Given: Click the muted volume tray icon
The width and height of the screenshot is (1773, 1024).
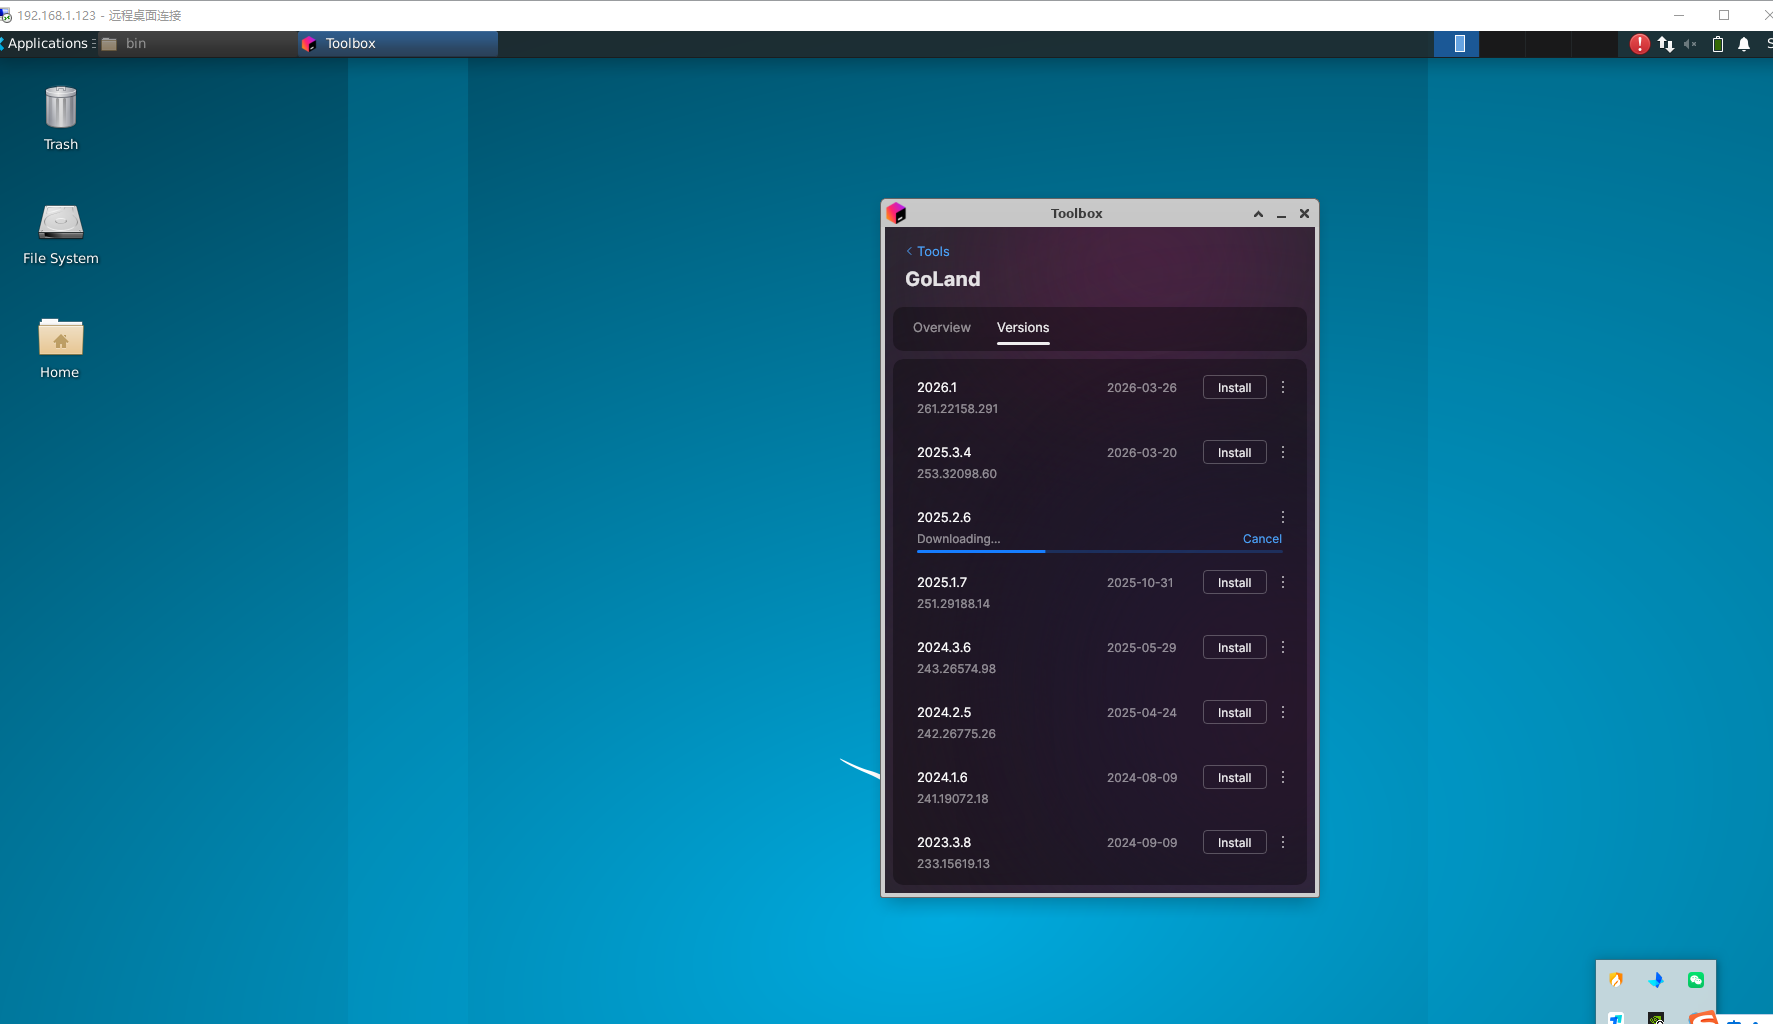Looking at the screenshot, I should (1690, 43).
